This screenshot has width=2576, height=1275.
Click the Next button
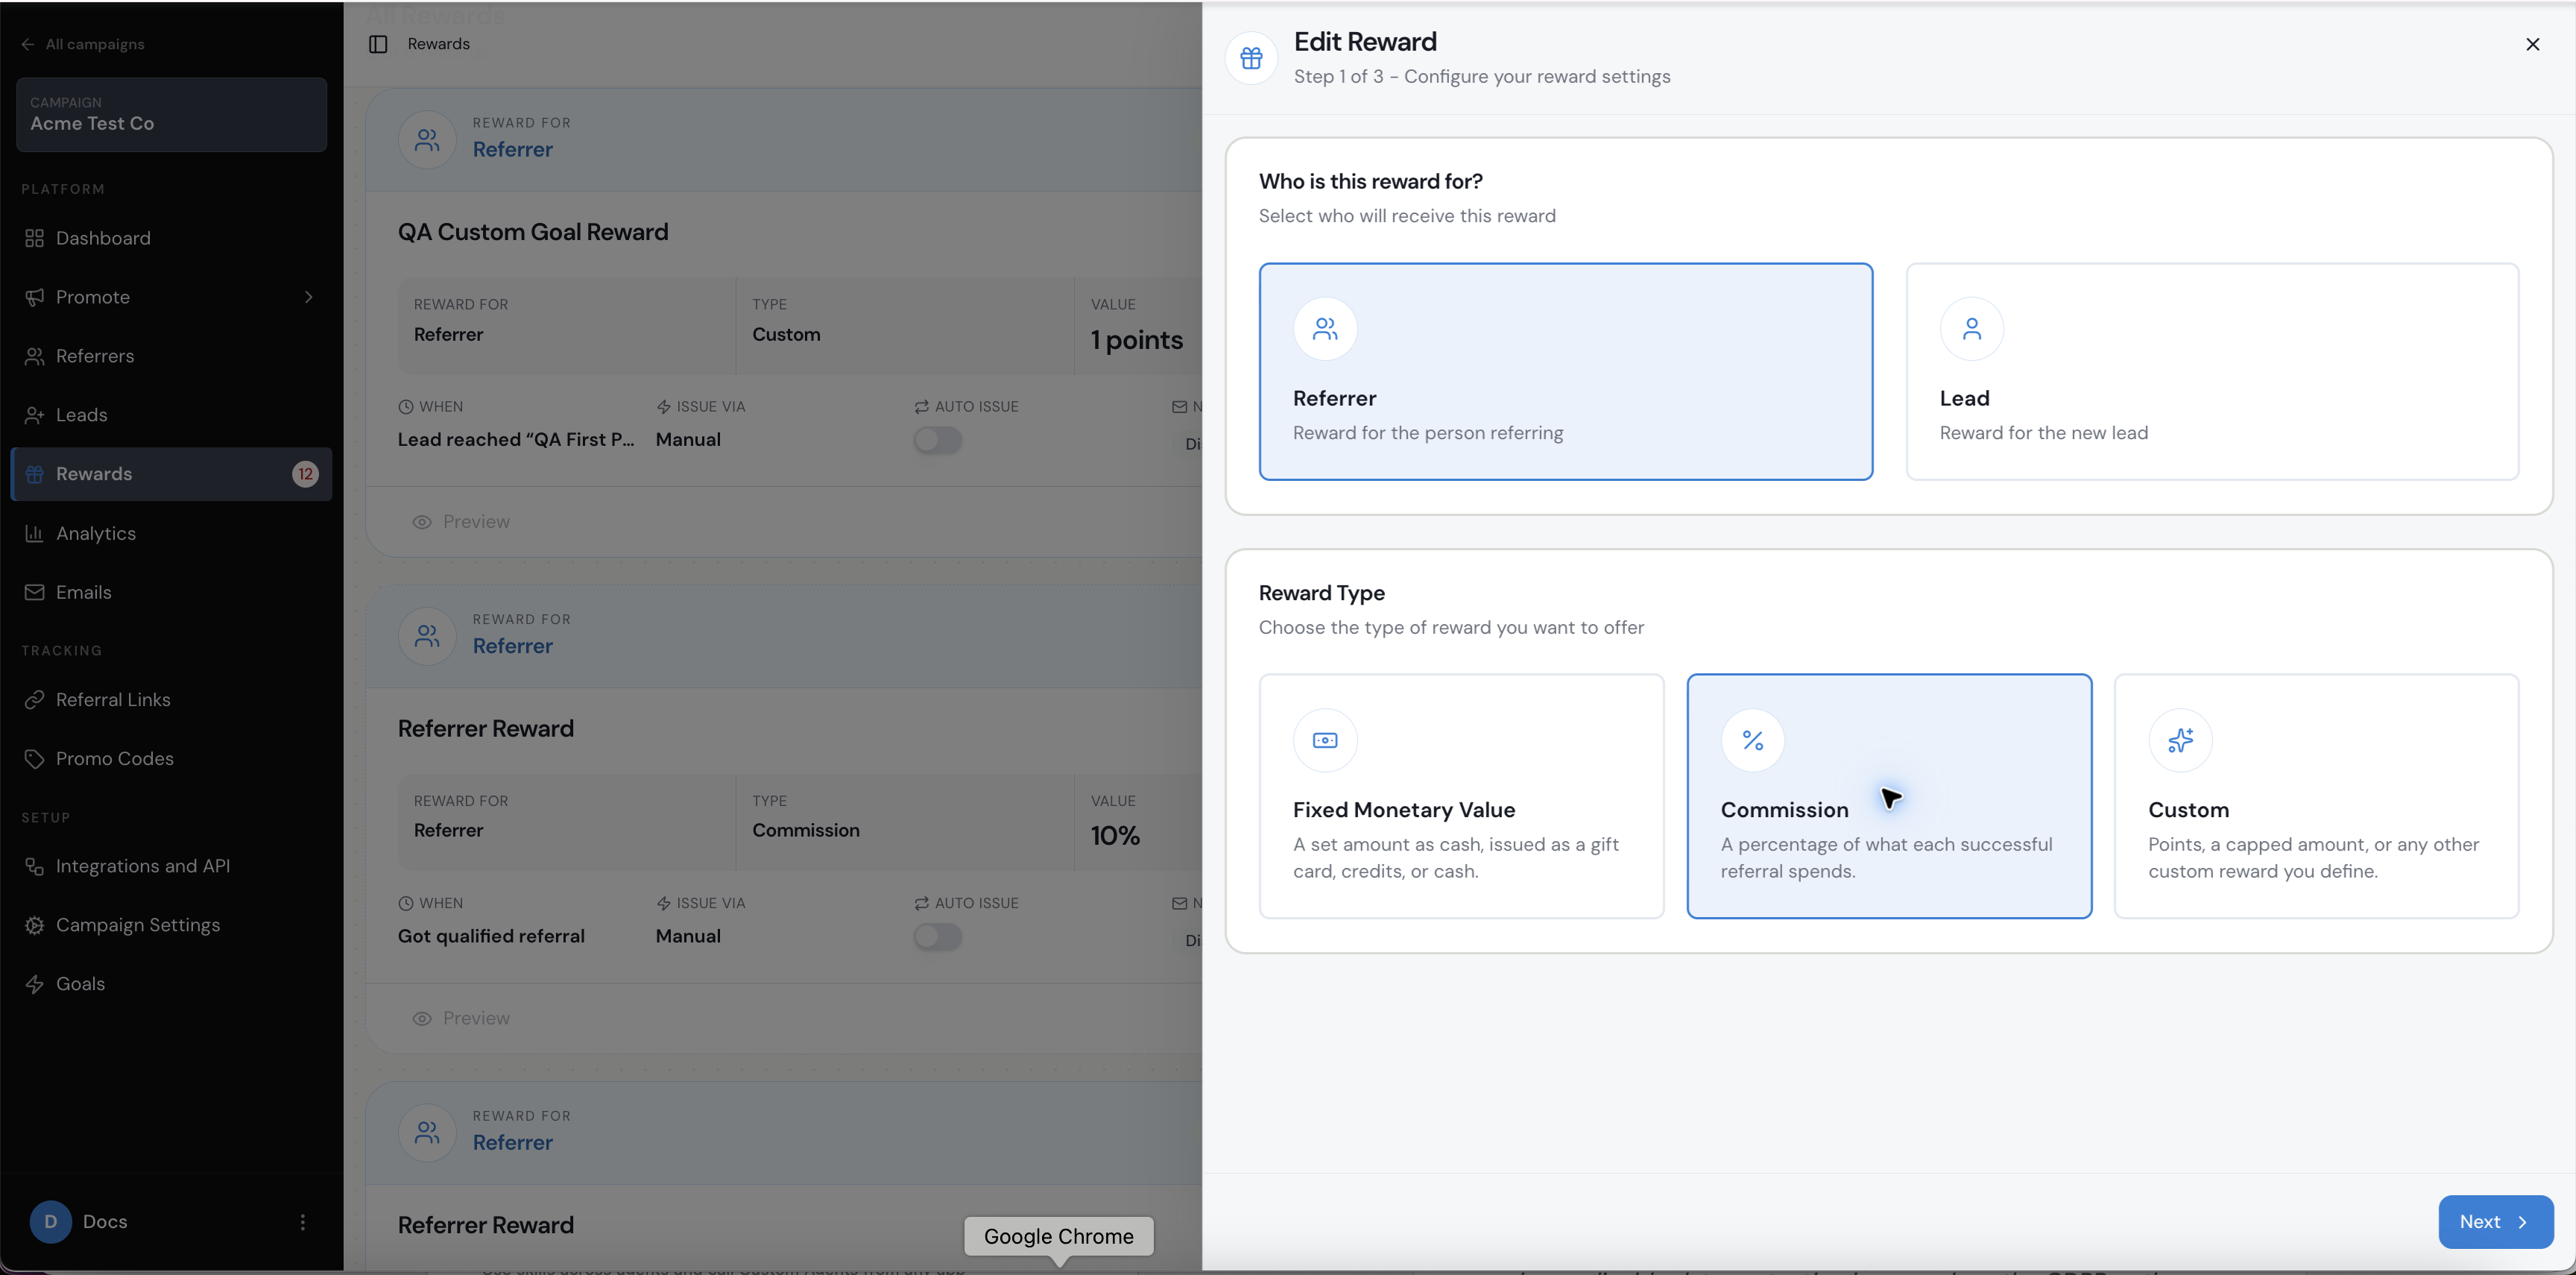(2495, 1221)
